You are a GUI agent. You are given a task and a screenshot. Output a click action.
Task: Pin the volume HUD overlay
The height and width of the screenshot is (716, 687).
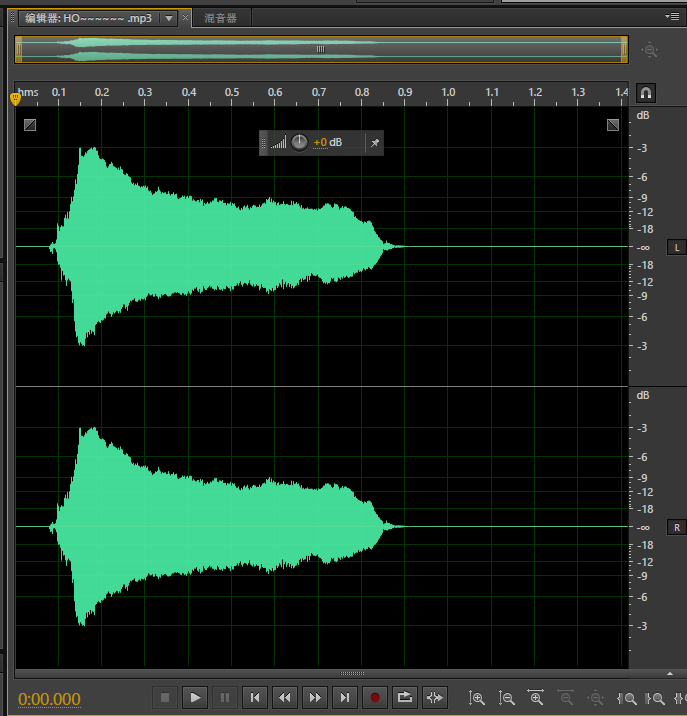(x=374, y=143)
